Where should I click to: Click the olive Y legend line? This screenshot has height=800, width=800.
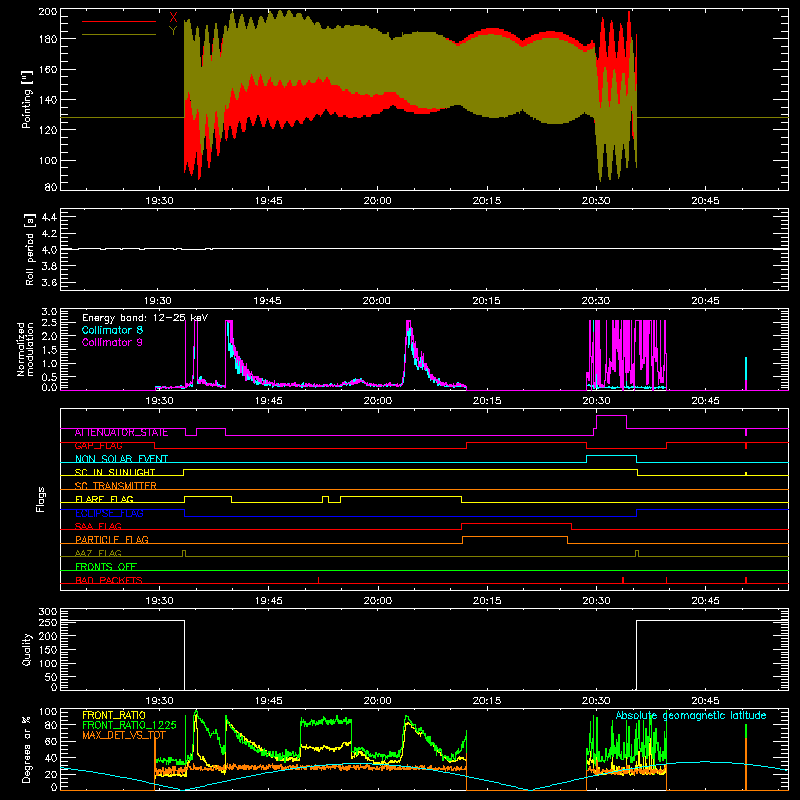tap(119, 35)
